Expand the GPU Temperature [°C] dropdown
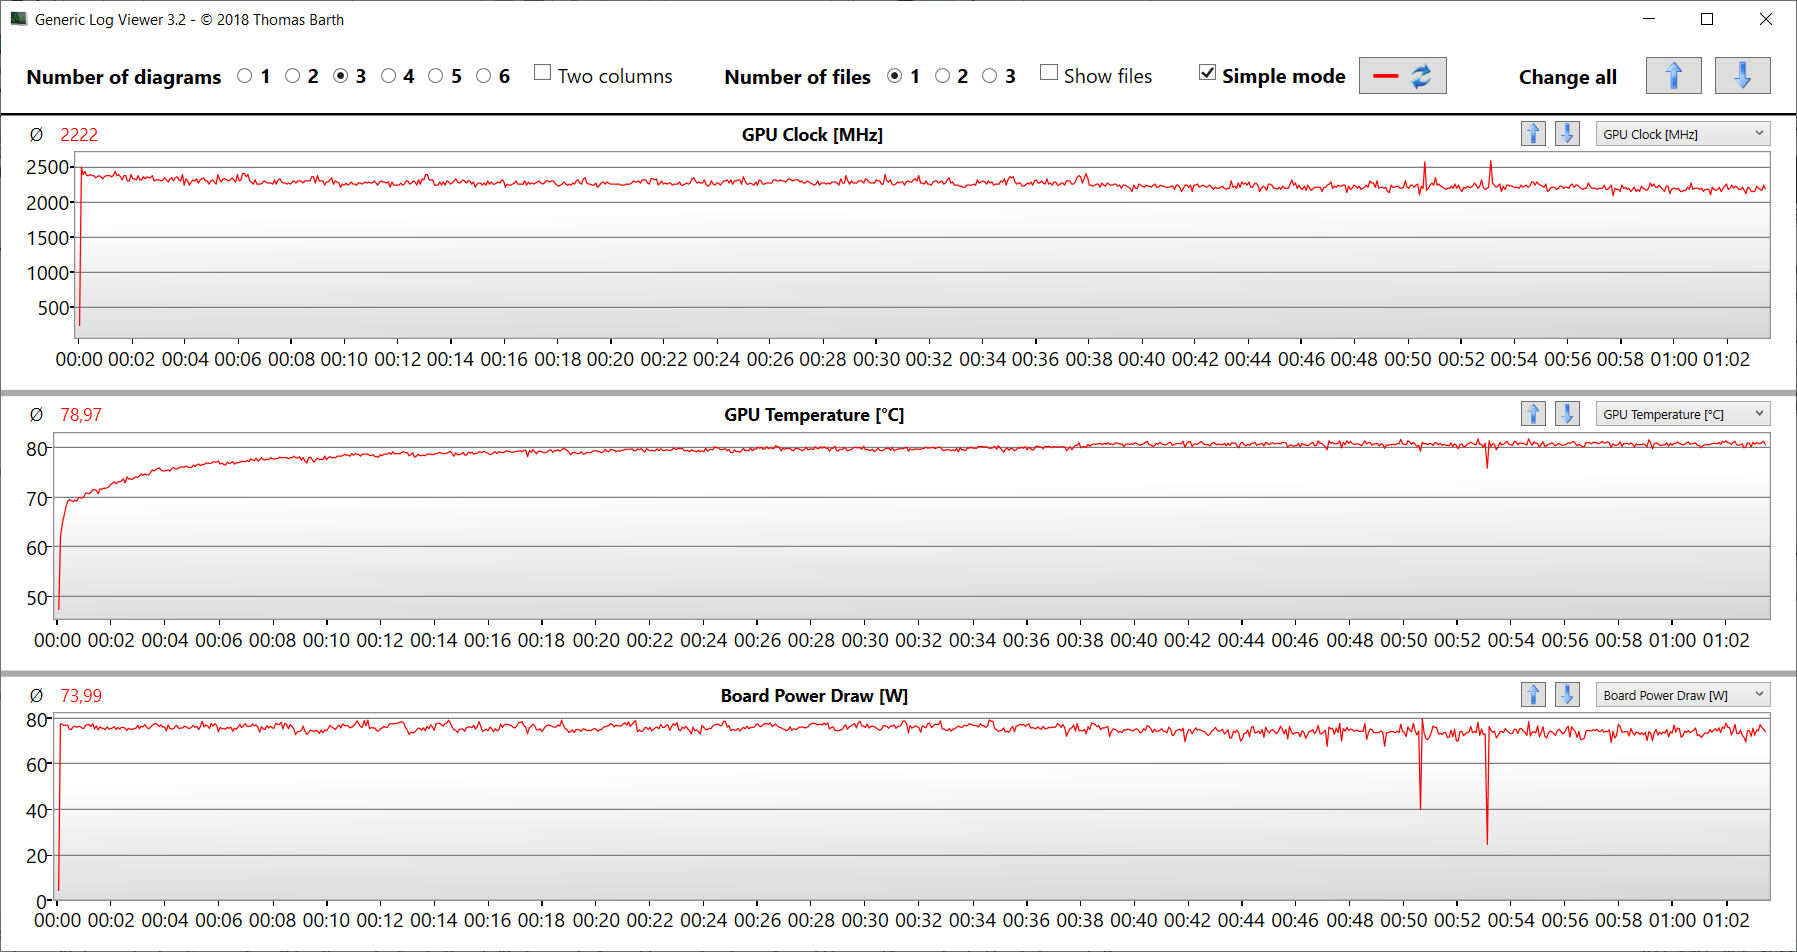This screenshot has height=952, width=1797. [x=1682, y=414]
